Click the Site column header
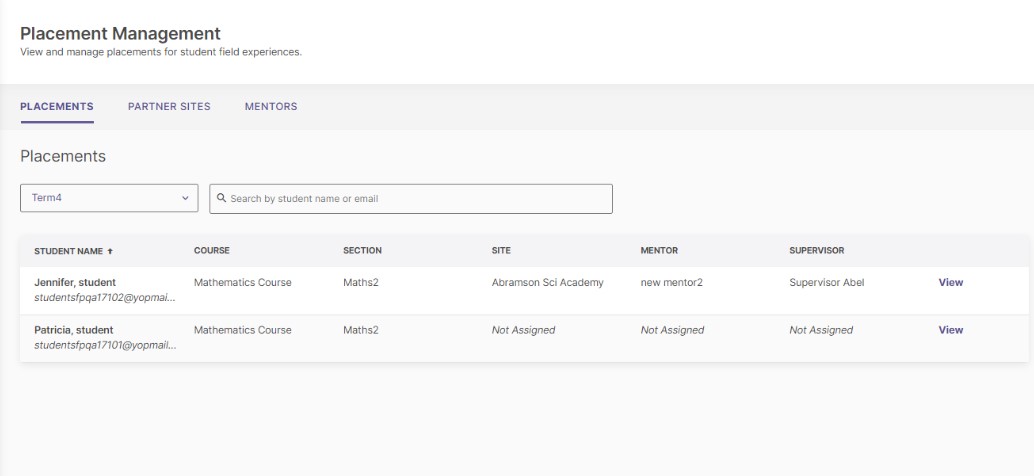Viewport: 1034px width, 476px height. (x=501, y=250)
